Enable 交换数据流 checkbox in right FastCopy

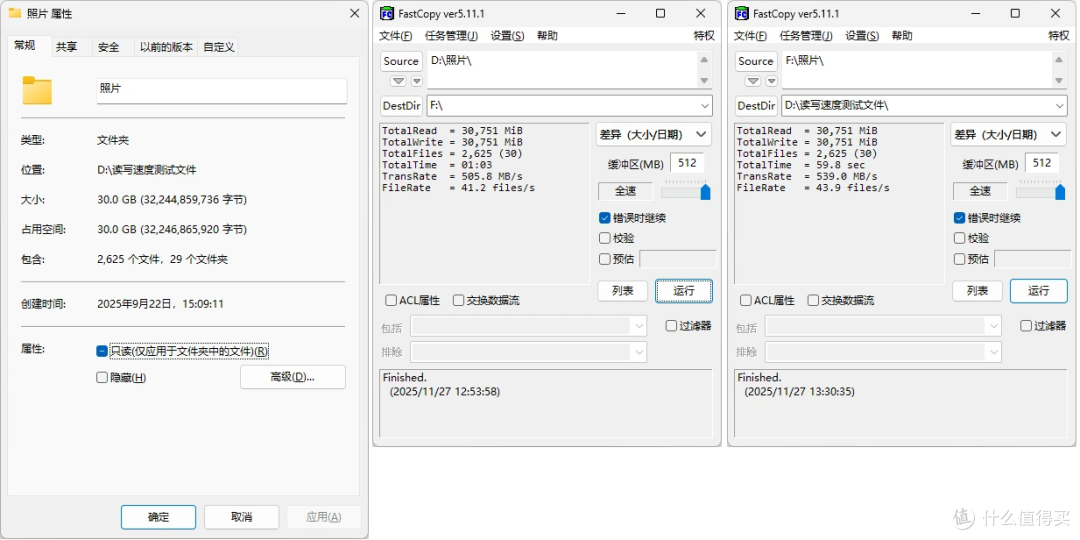pyautogui.click(x=813, y=300)
